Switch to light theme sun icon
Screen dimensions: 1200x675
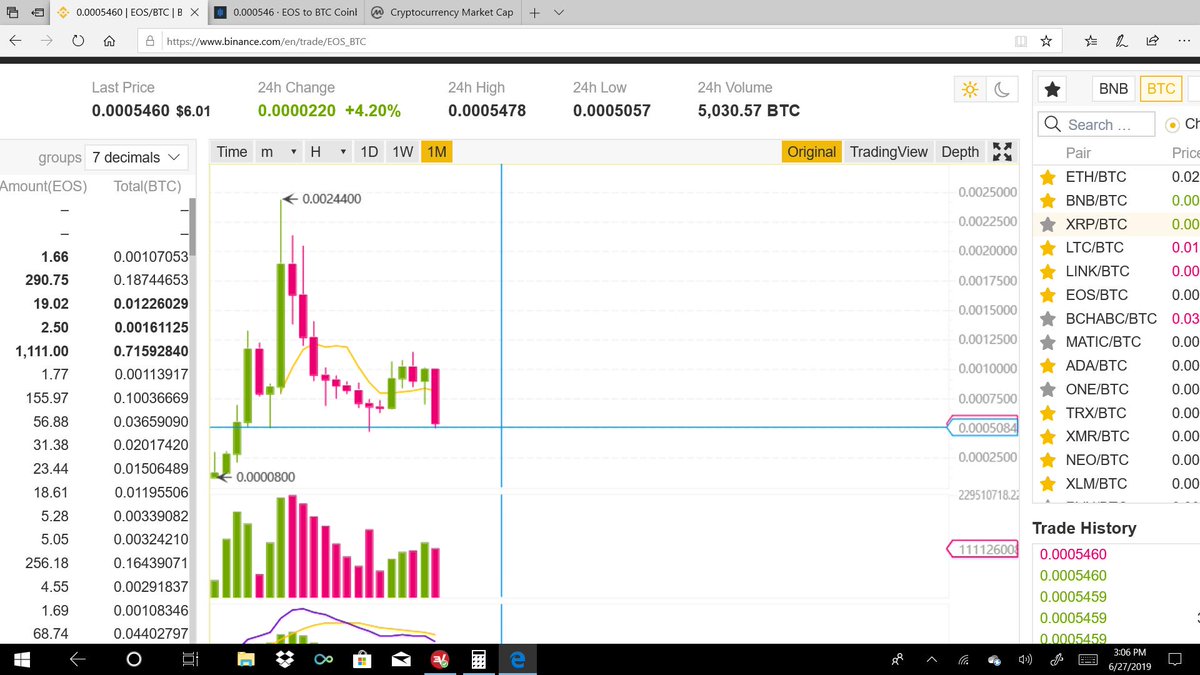point(968,89)
